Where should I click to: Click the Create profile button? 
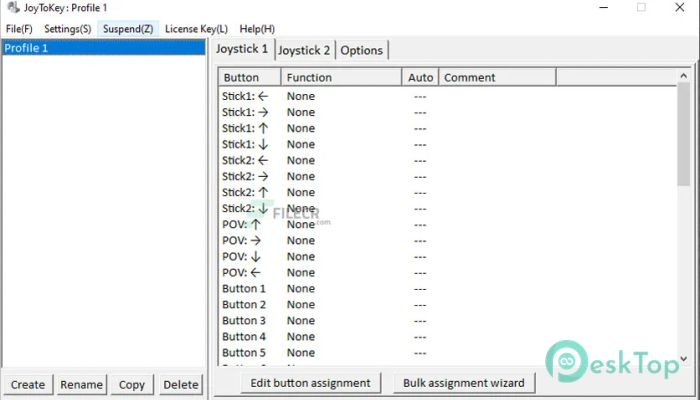click(28, 384)
